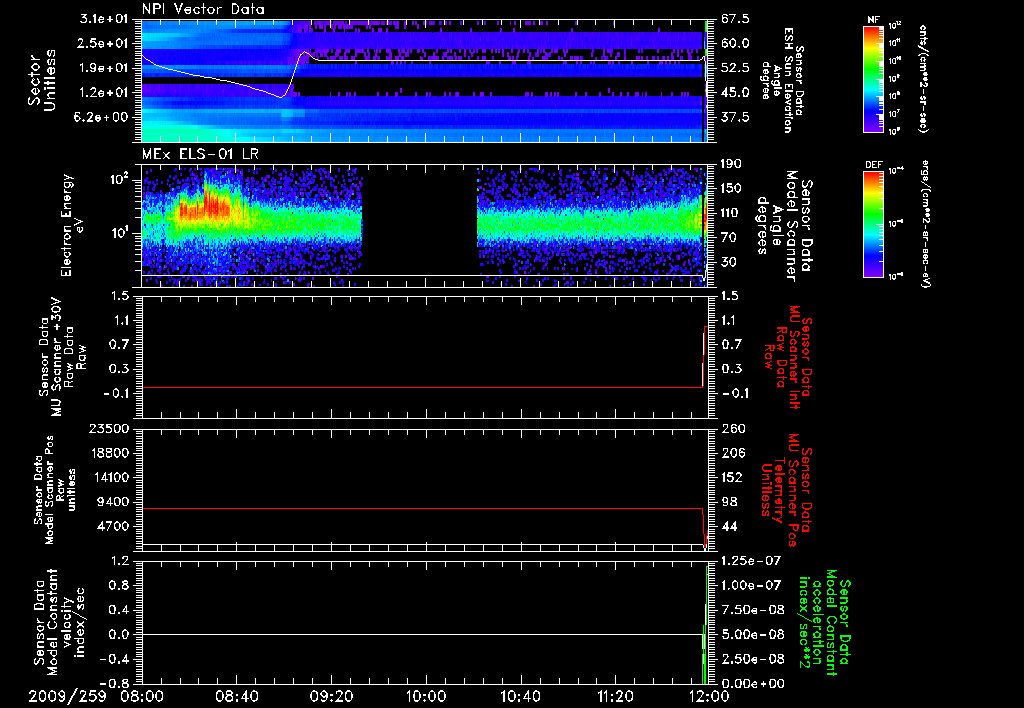Select the 'ESH Sun Elevation Angle degree' axis title

pyautogui.click(x=782, y=80)
